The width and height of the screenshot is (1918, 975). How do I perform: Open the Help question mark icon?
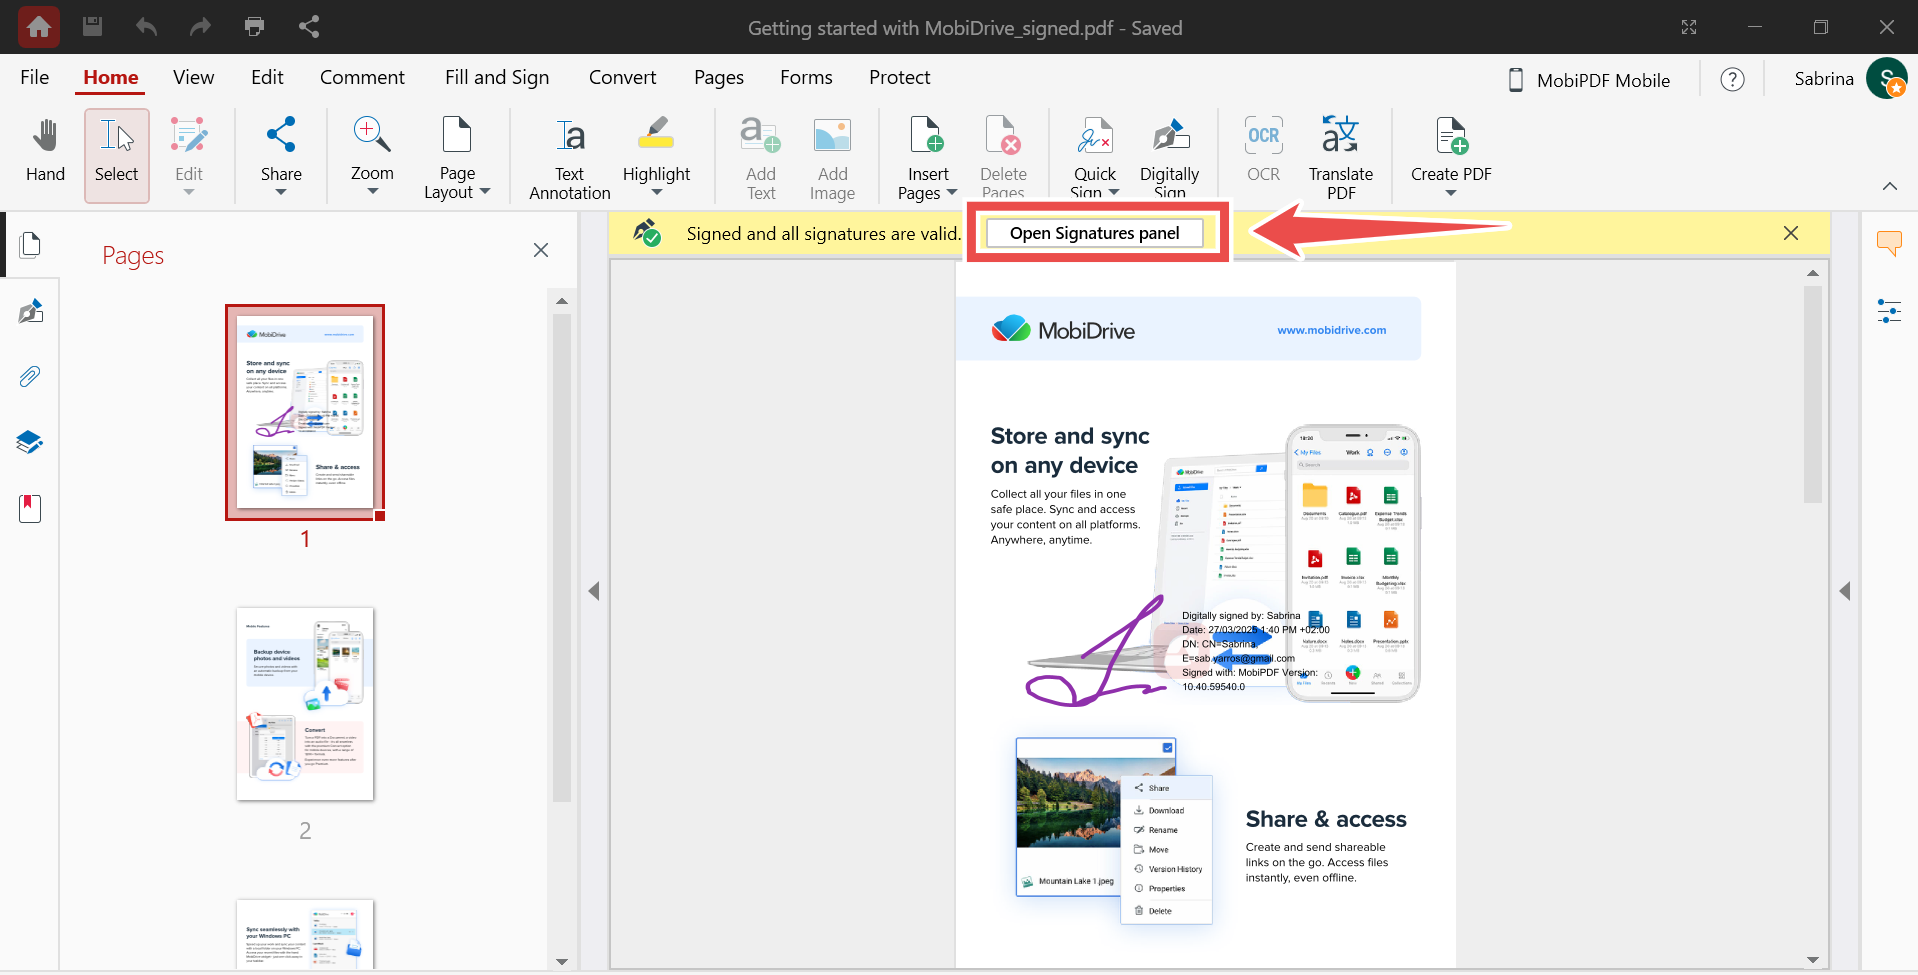1732,79
